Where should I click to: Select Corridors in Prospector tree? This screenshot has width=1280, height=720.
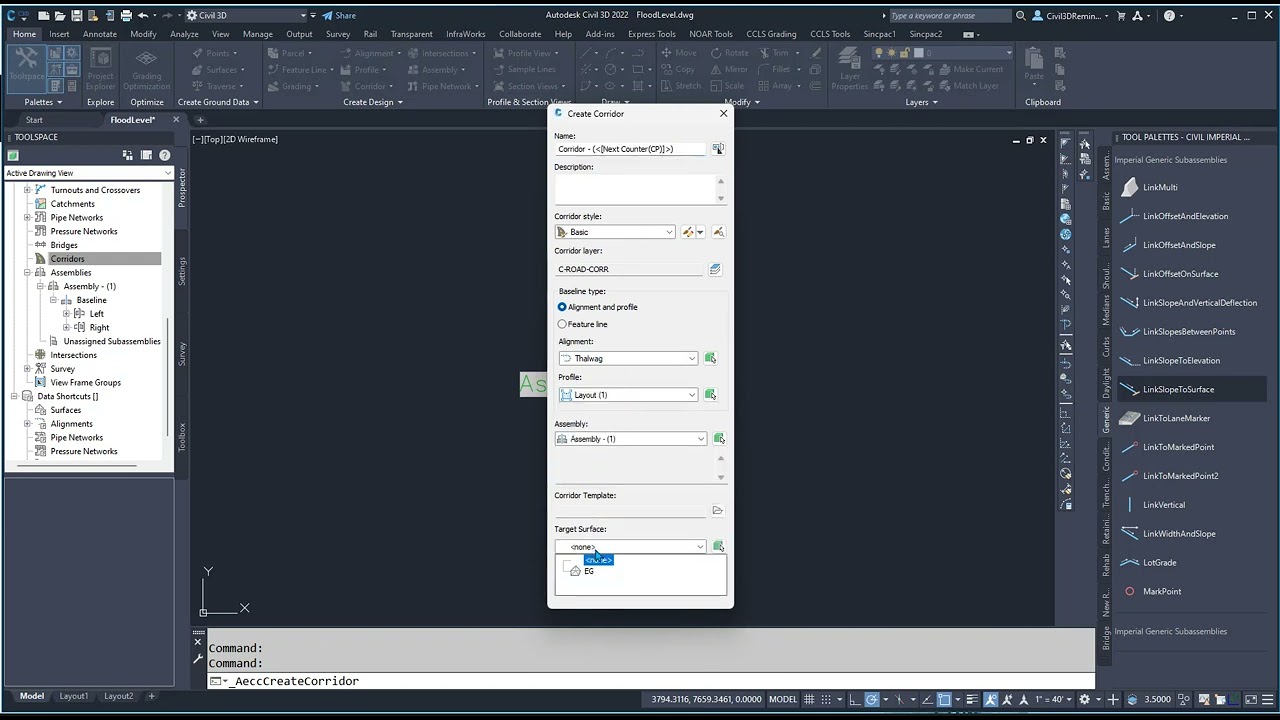point(68,259)
